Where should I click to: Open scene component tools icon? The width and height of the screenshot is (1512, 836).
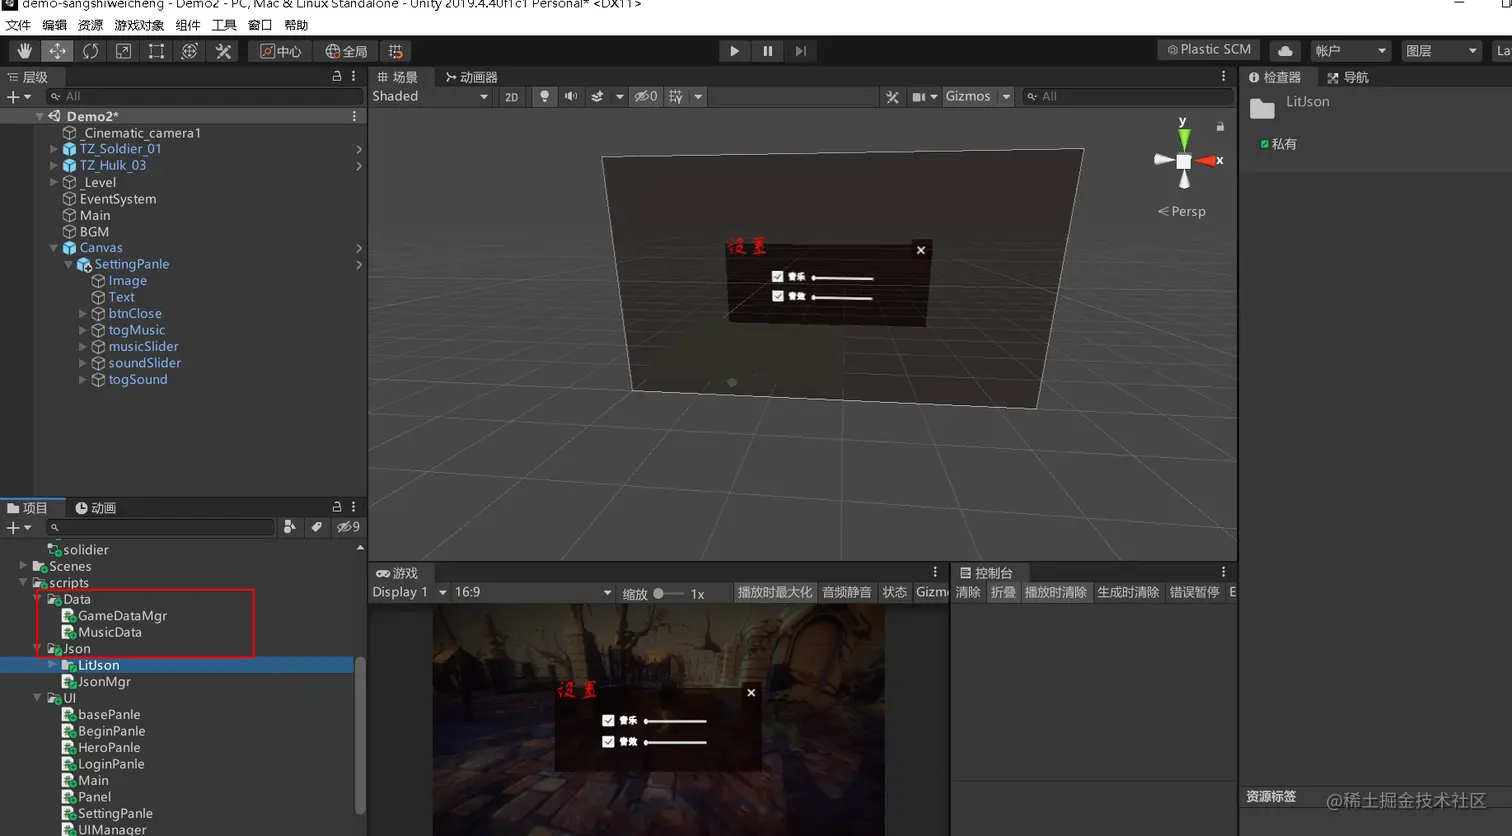point(892,97)
